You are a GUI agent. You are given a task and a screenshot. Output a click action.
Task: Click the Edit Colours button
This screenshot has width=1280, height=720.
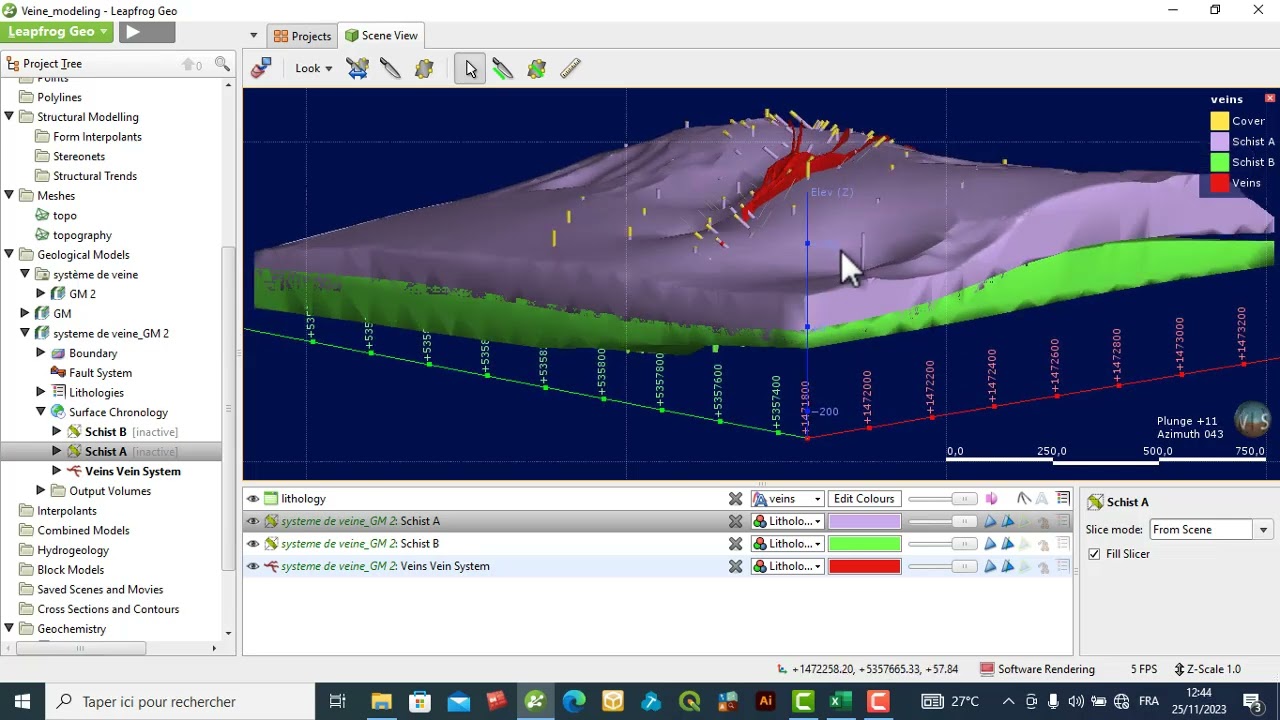(x=863, y=499)
